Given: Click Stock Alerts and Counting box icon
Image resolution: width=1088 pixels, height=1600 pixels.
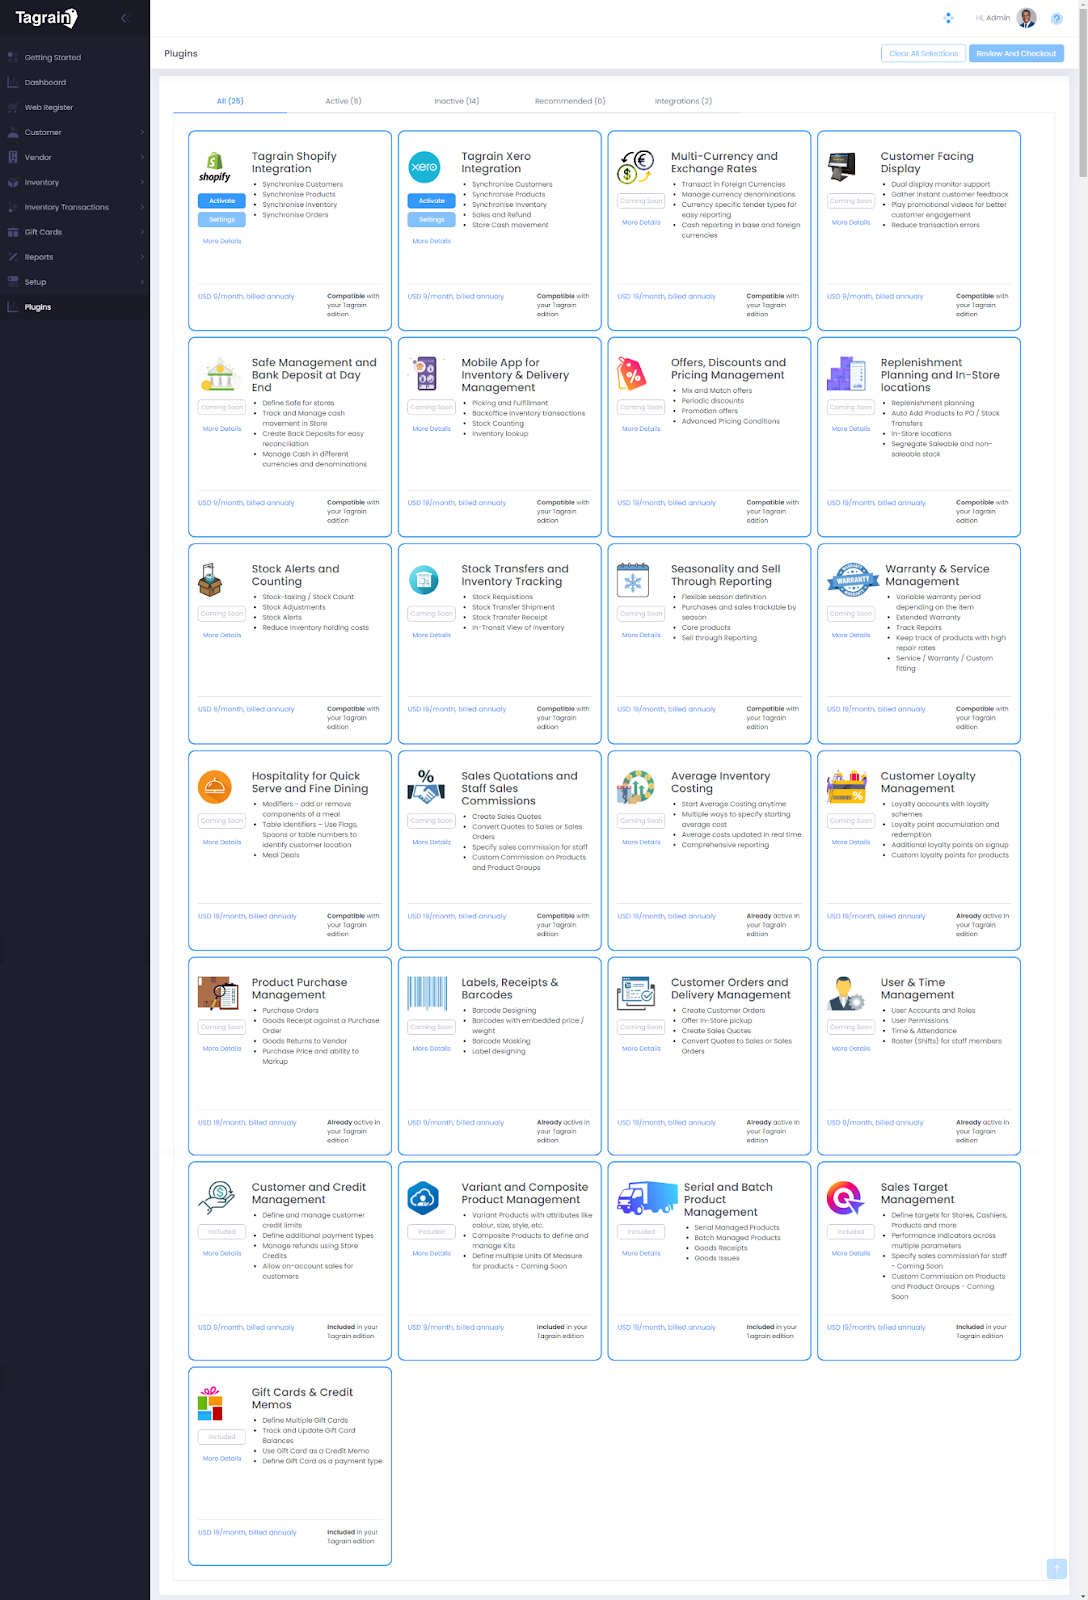Looking at the screenshot, I should coord(210,580).
